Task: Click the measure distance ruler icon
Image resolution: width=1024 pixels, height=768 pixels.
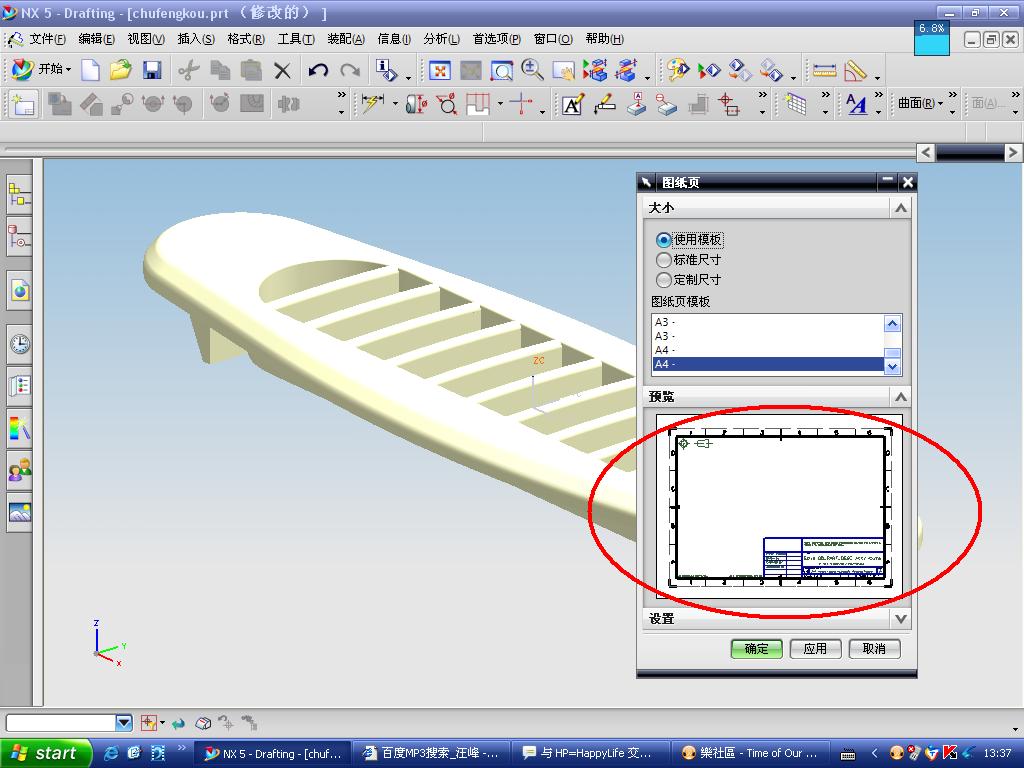Action: click(824, 70)
